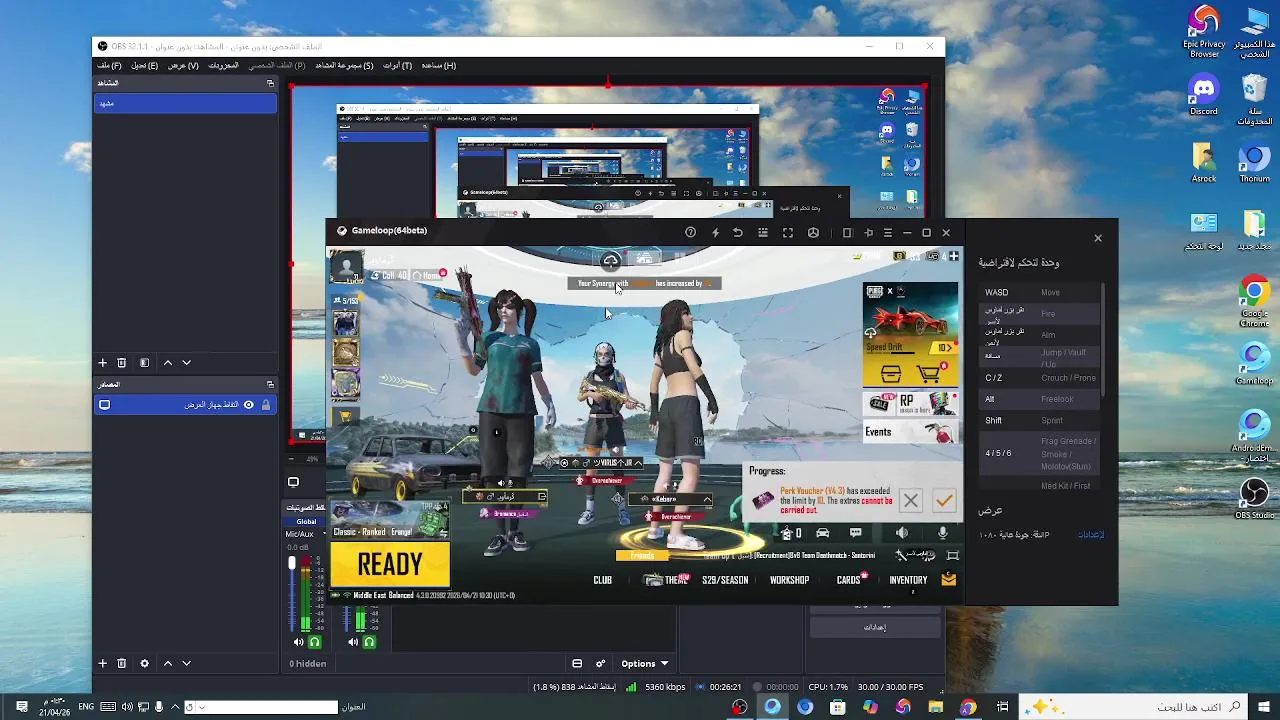Screen dimensions: 1280x720
Task: Toggle lock on display capture source
Action: point(265,405)
